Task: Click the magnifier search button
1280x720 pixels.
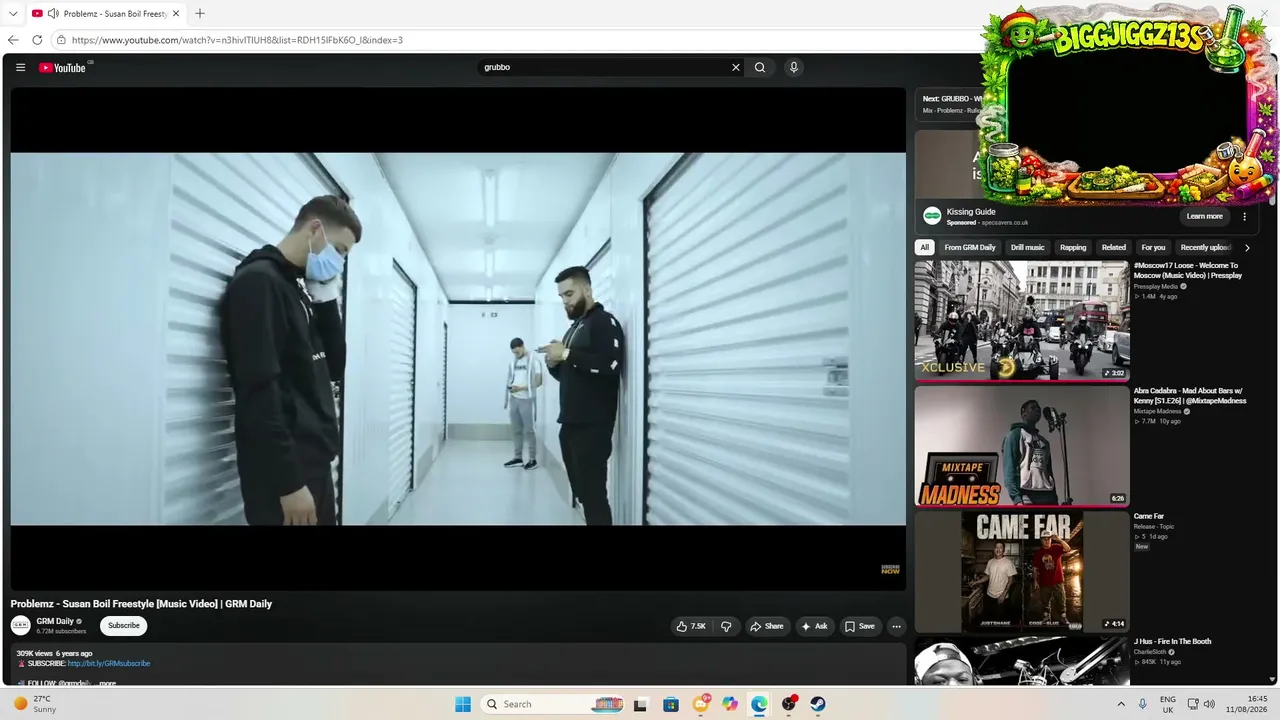Action: pyautogui.click(x=760, y=68)
